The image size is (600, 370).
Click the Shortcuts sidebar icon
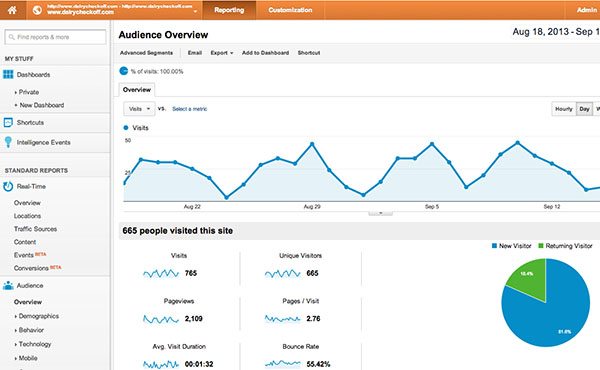click(x=8, y=122)
